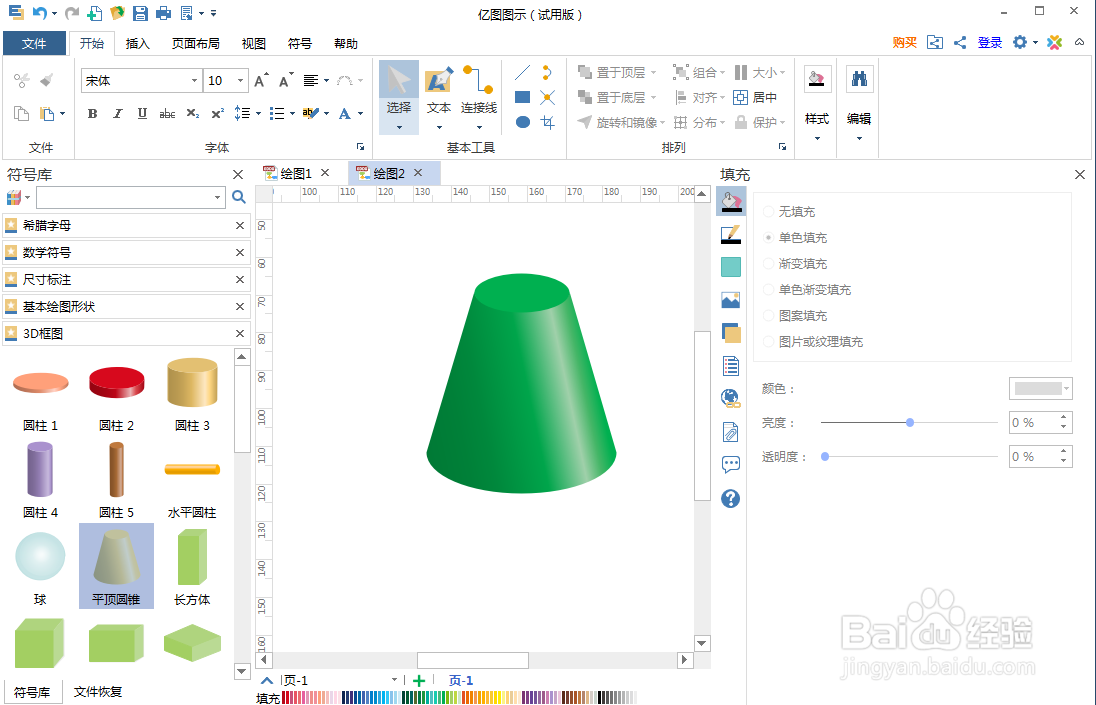This screenshot has height=705, width=1096.
Task: Open the 插入 ribbon tab
Action: [x=136, y=43]
